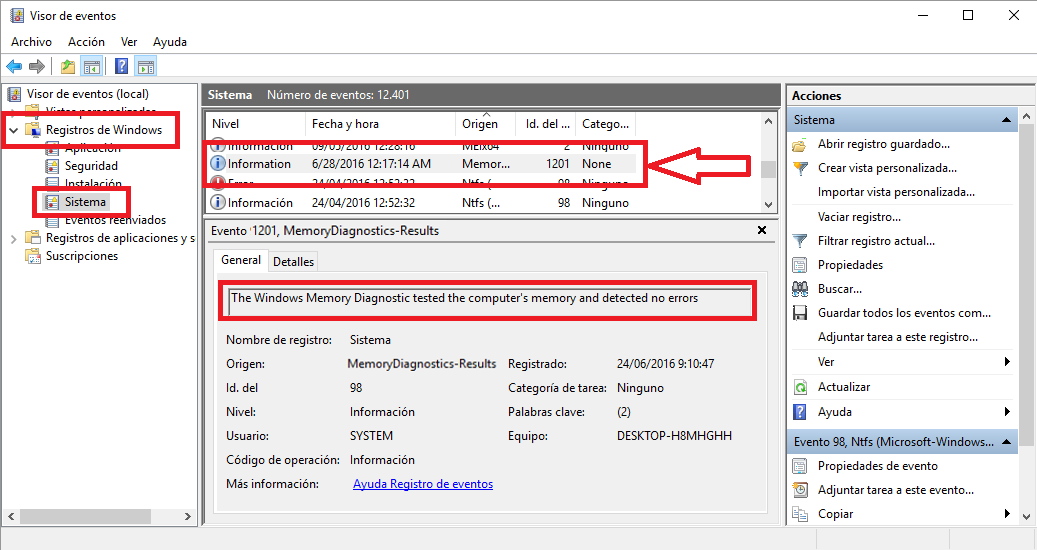1037x550 pixels.
Task: Open the Archivo menu
Action: 31,42
